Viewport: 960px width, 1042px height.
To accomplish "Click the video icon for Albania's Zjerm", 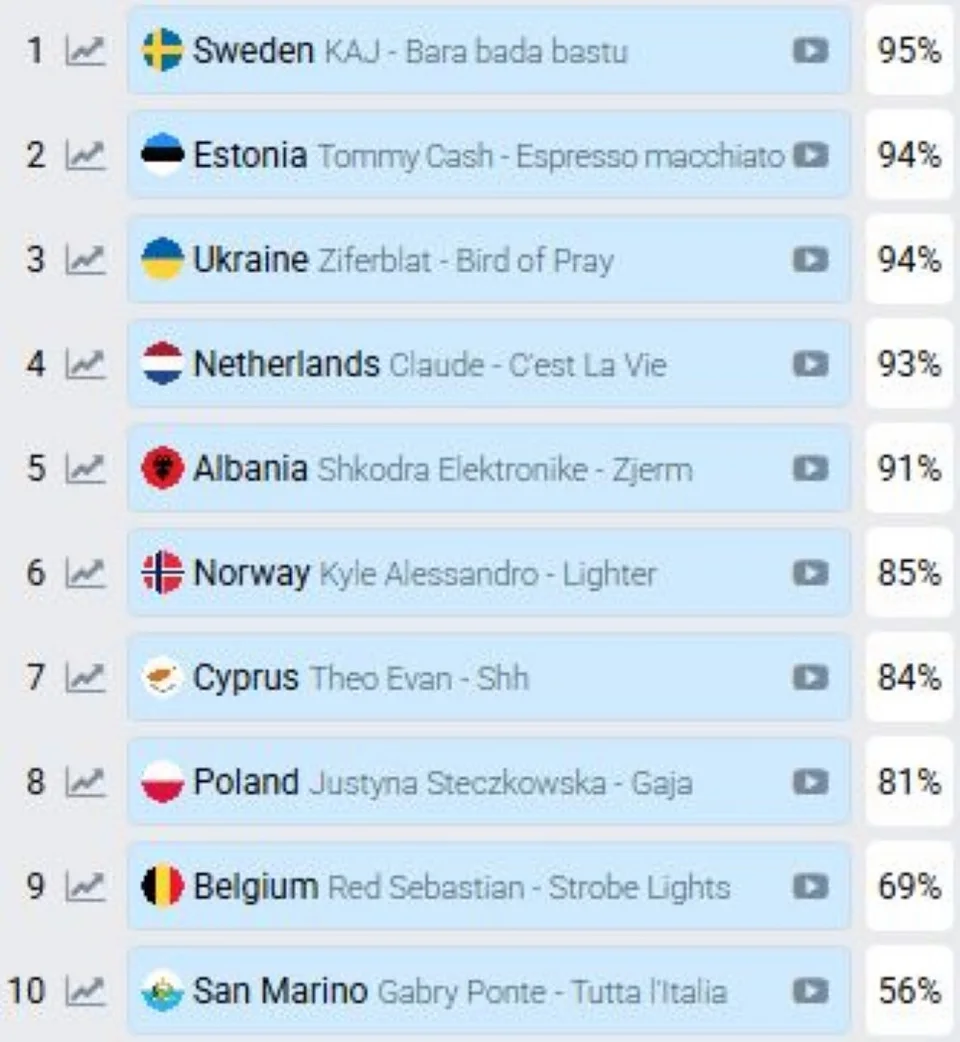I will pyautogui.click(x=811, y=469).
